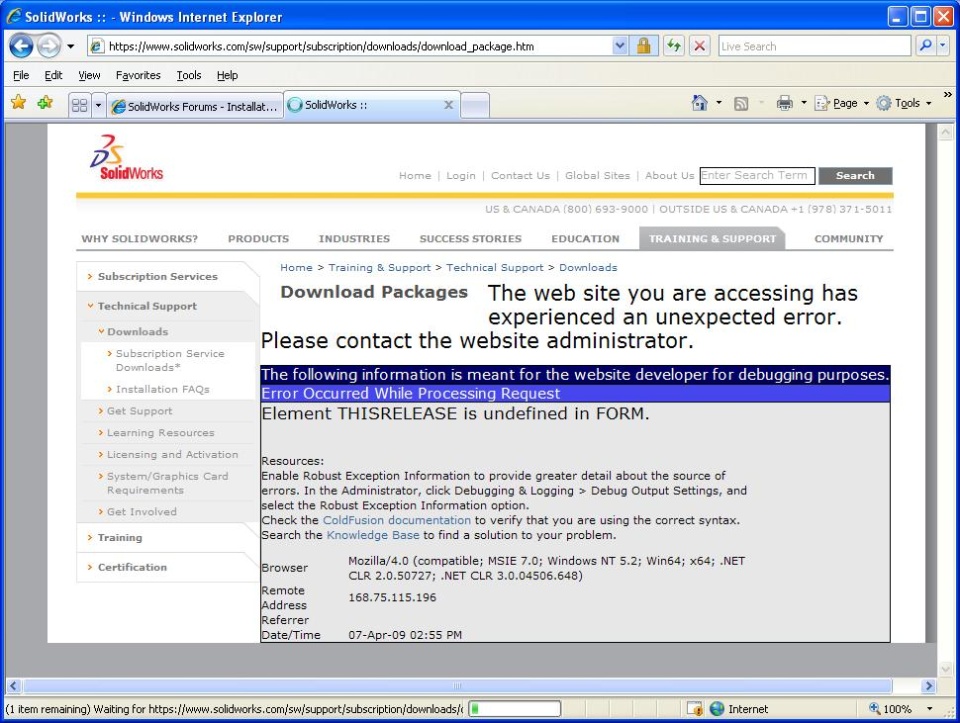The width and height of the screenshot is (960, 723).
Task: Click the Knowledge Base link
Action: tap(373, 535)
